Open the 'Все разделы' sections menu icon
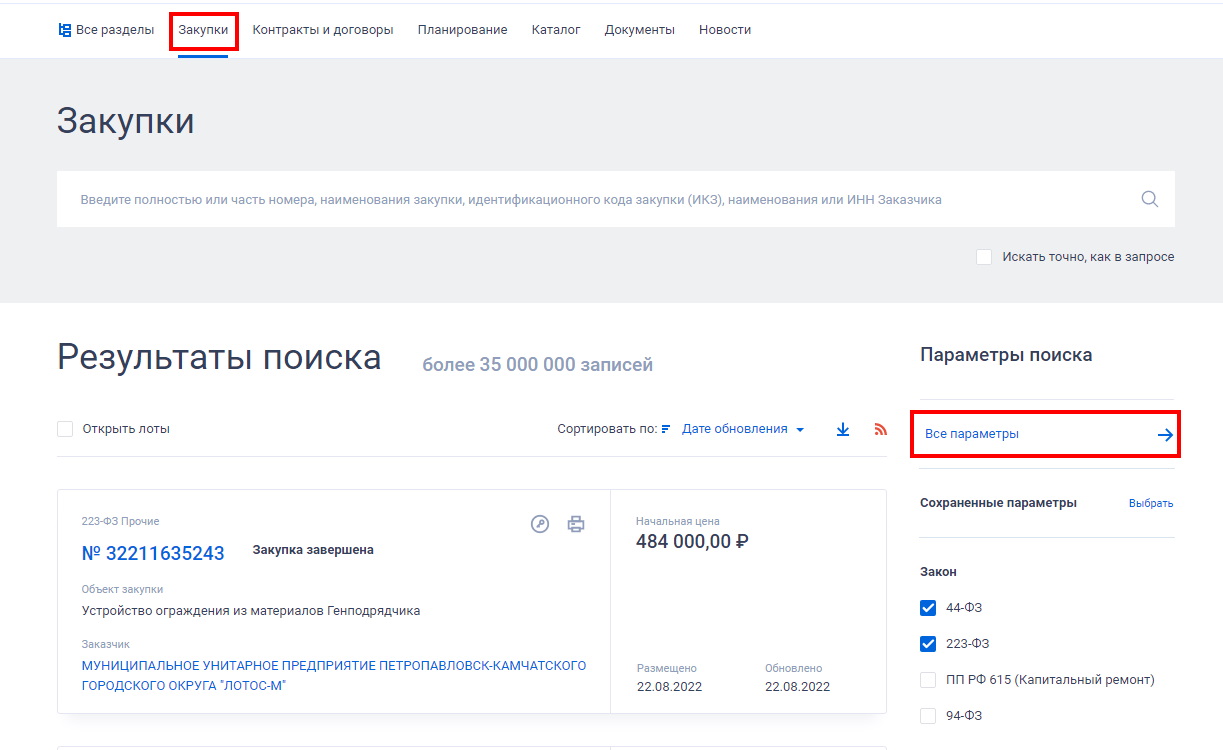 click(x=65, y=30)
